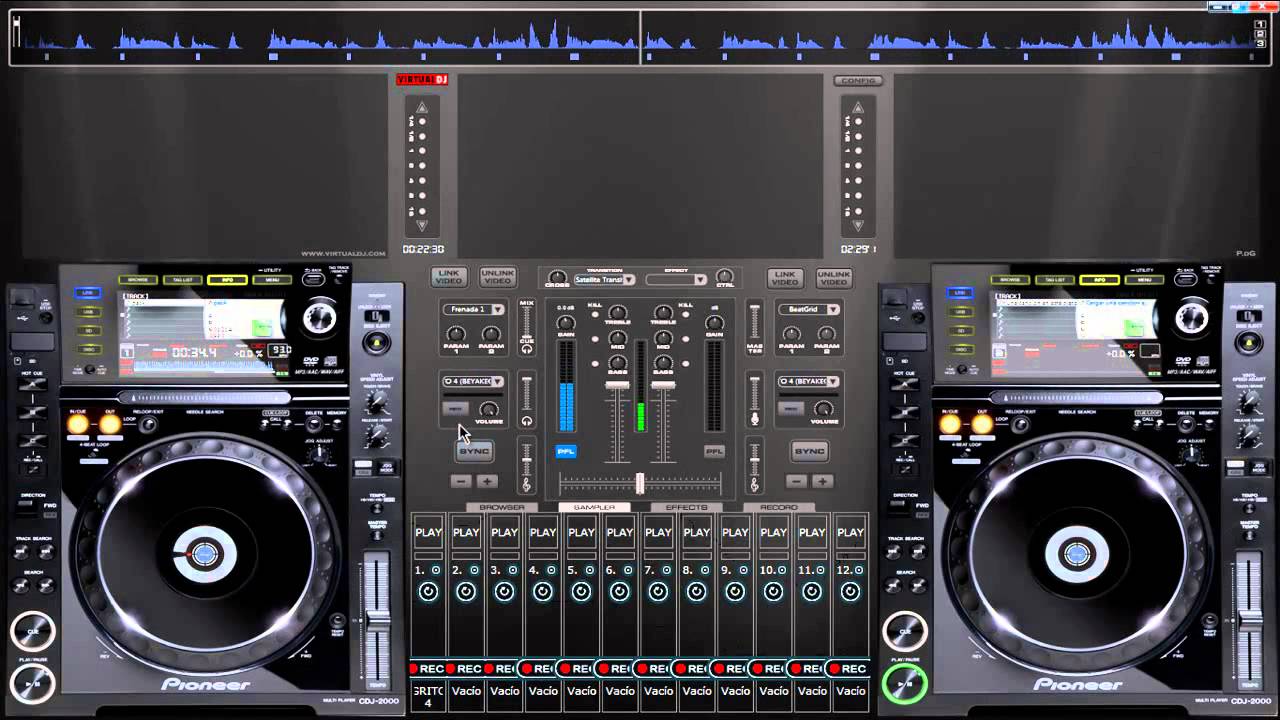Toggle the left channel treble Kill button

pyautogui.click(x=595, y=314)
